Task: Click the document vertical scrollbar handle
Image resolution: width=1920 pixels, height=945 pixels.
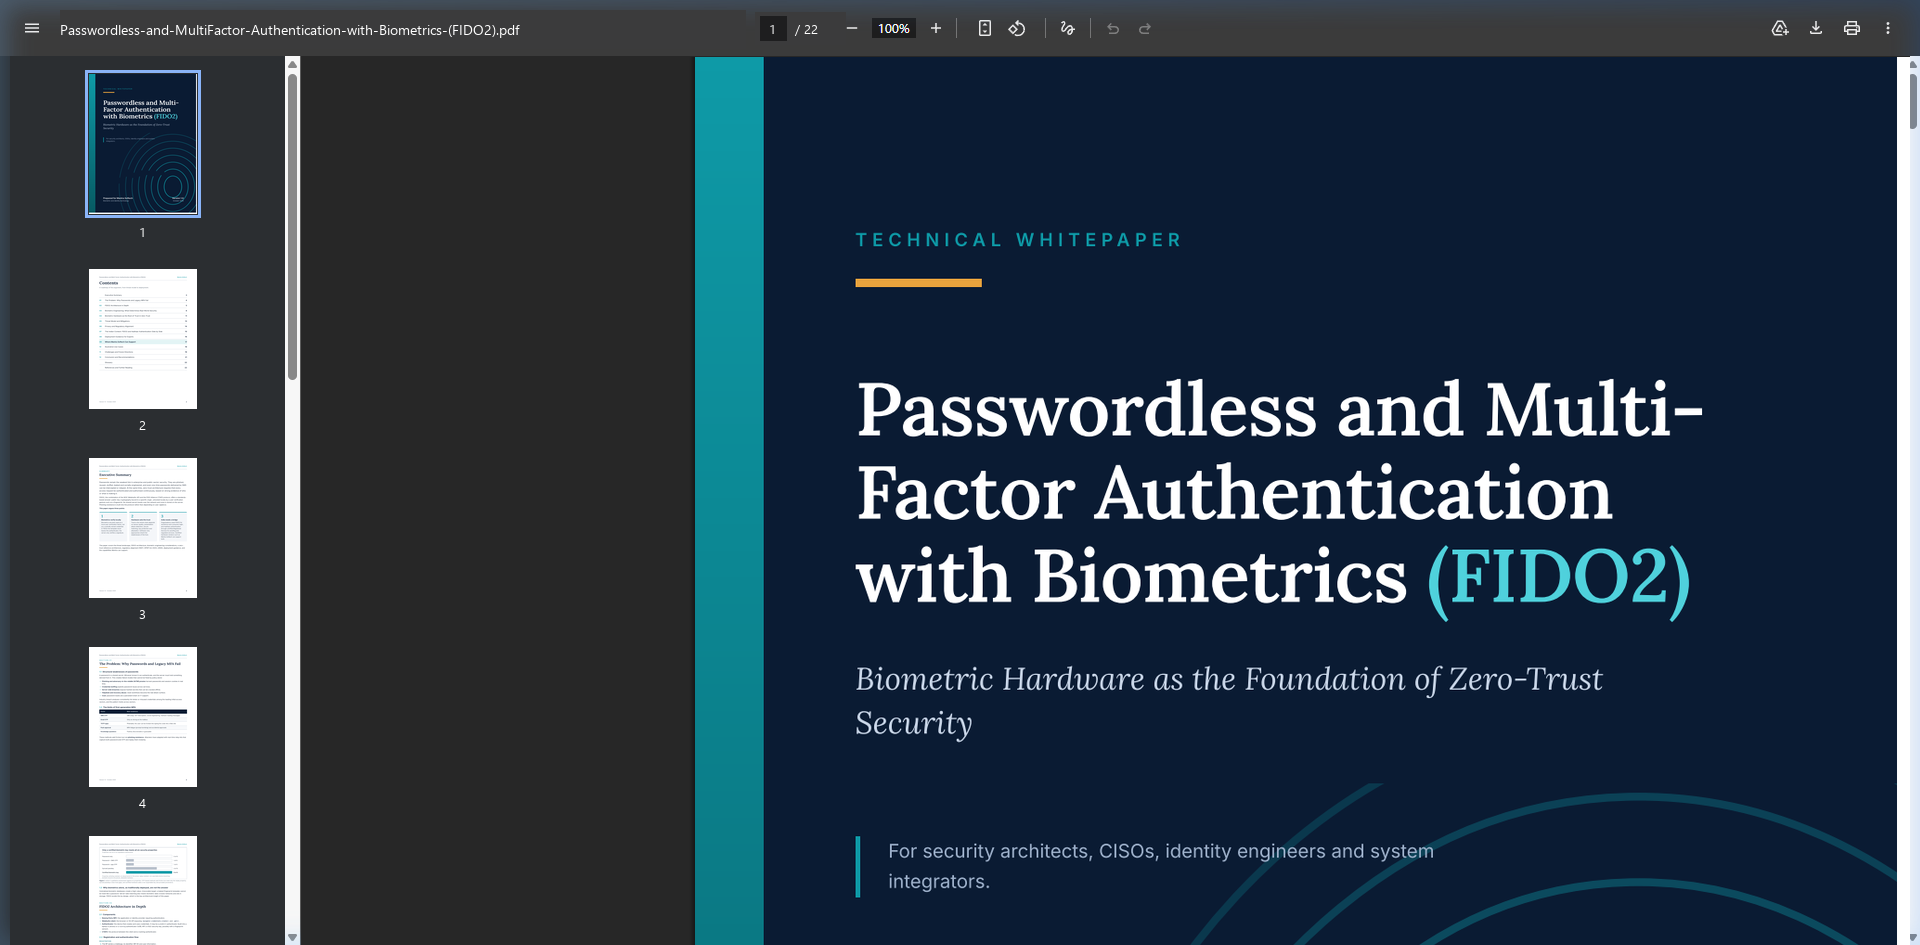Action: (x=1913, y=100)
